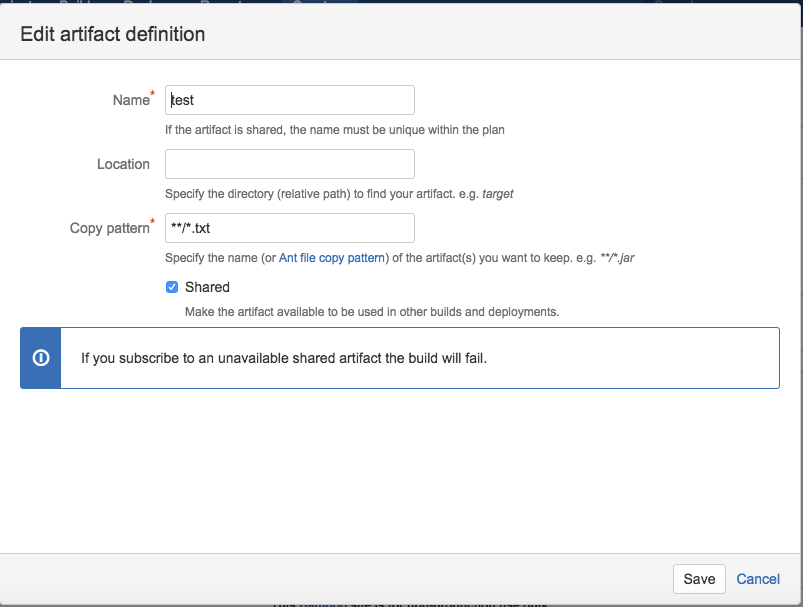Click the description below the Shared option
The height and width of the screenshot is (607, 803).
pyautogui.click(x=372, y=312)
